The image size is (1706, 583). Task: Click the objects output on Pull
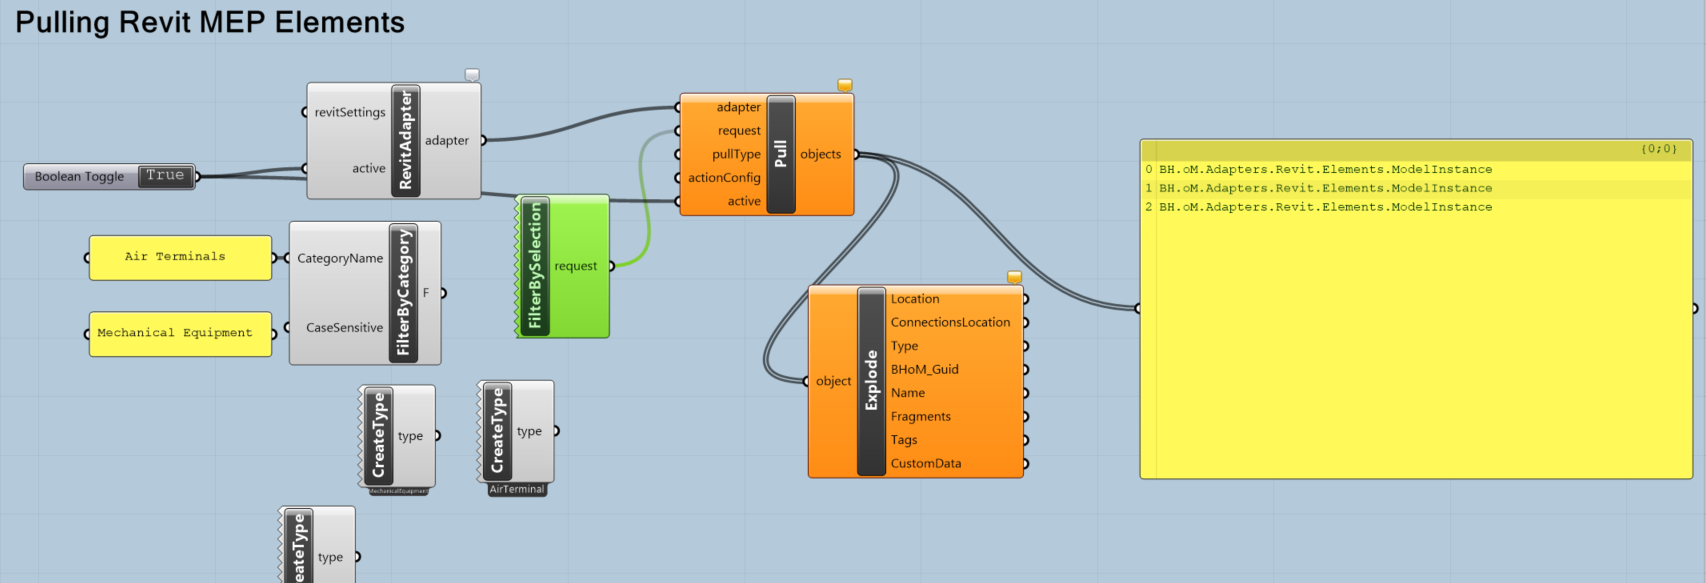click(x=823, y=154)
